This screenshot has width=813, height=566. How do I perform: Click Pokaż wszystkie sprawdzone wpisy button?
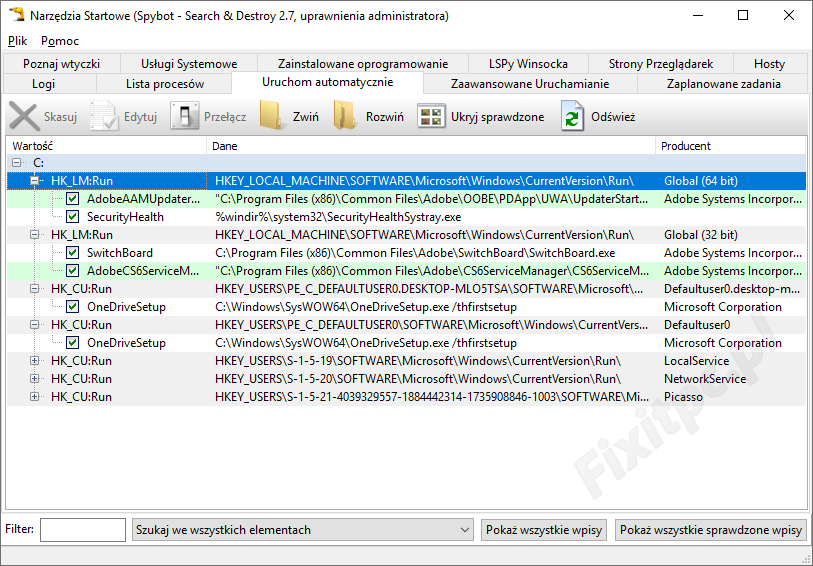[x=711, y=530]
